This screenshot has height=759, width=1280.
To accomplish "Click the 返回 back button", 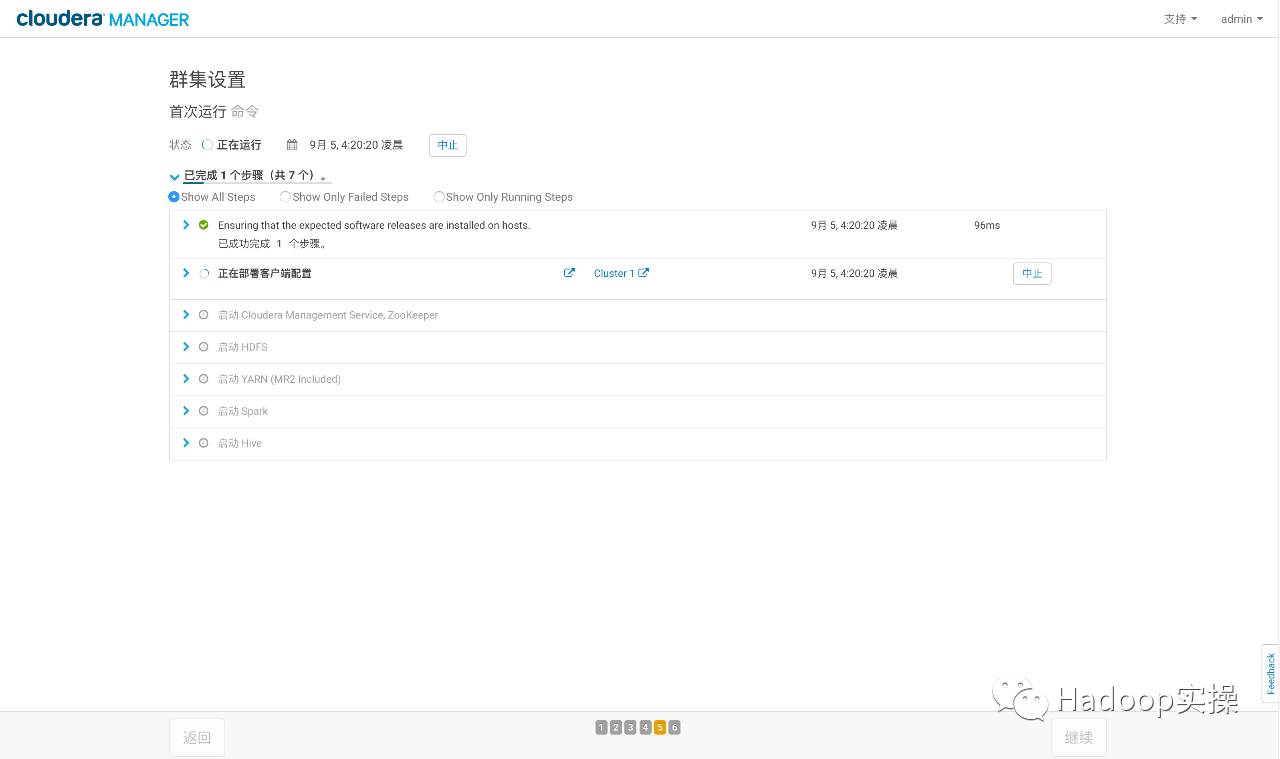I will (197, 738).
